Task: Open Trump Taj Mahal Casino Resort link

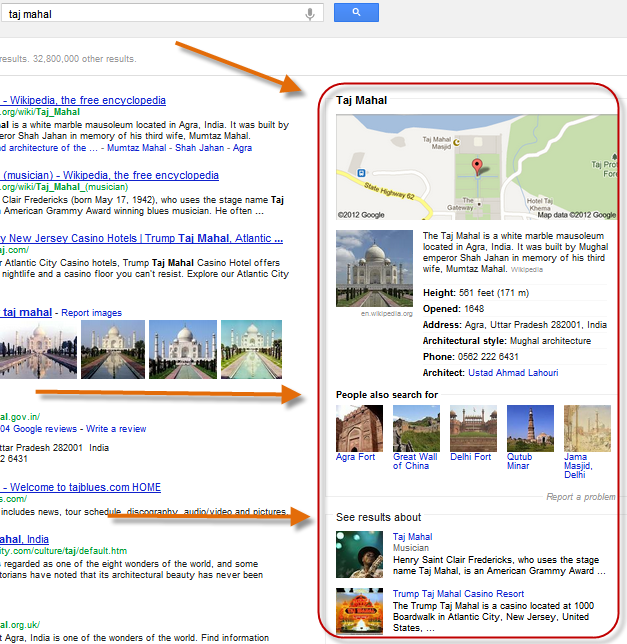Action: point(458,594)
